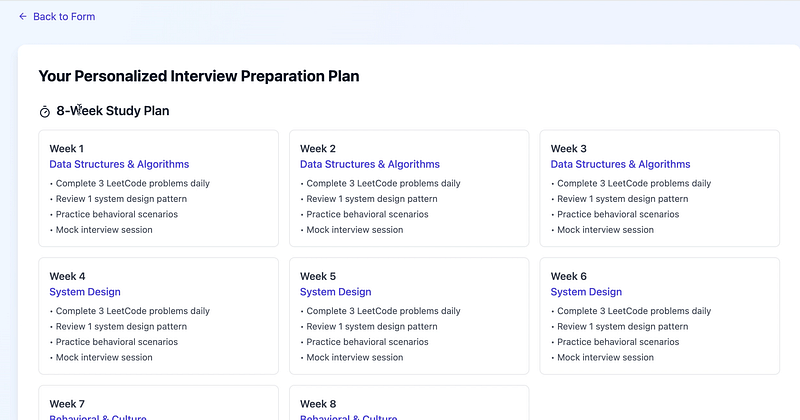Click the Week 7 card heading

coord(67,404)
